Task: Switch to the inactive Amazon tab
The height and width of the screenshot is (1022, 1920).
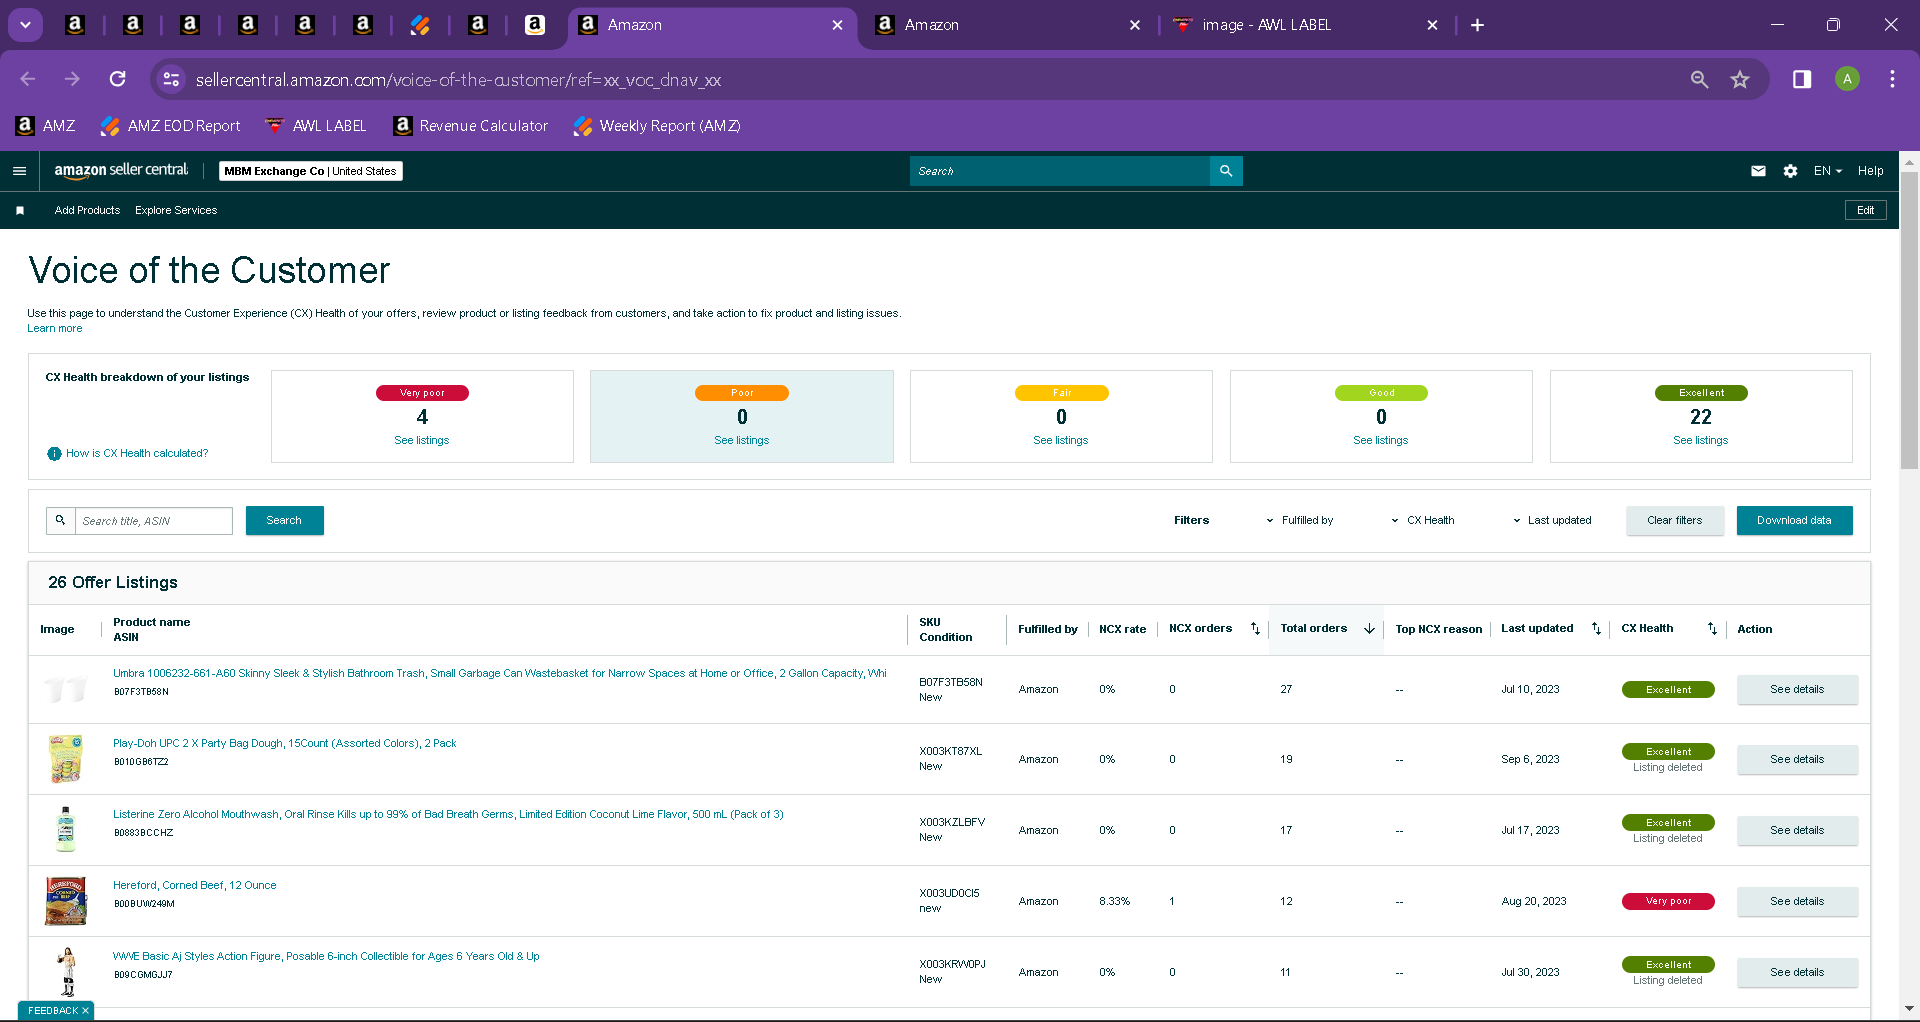Action: pyautogui.click(x=1009, y=25)
